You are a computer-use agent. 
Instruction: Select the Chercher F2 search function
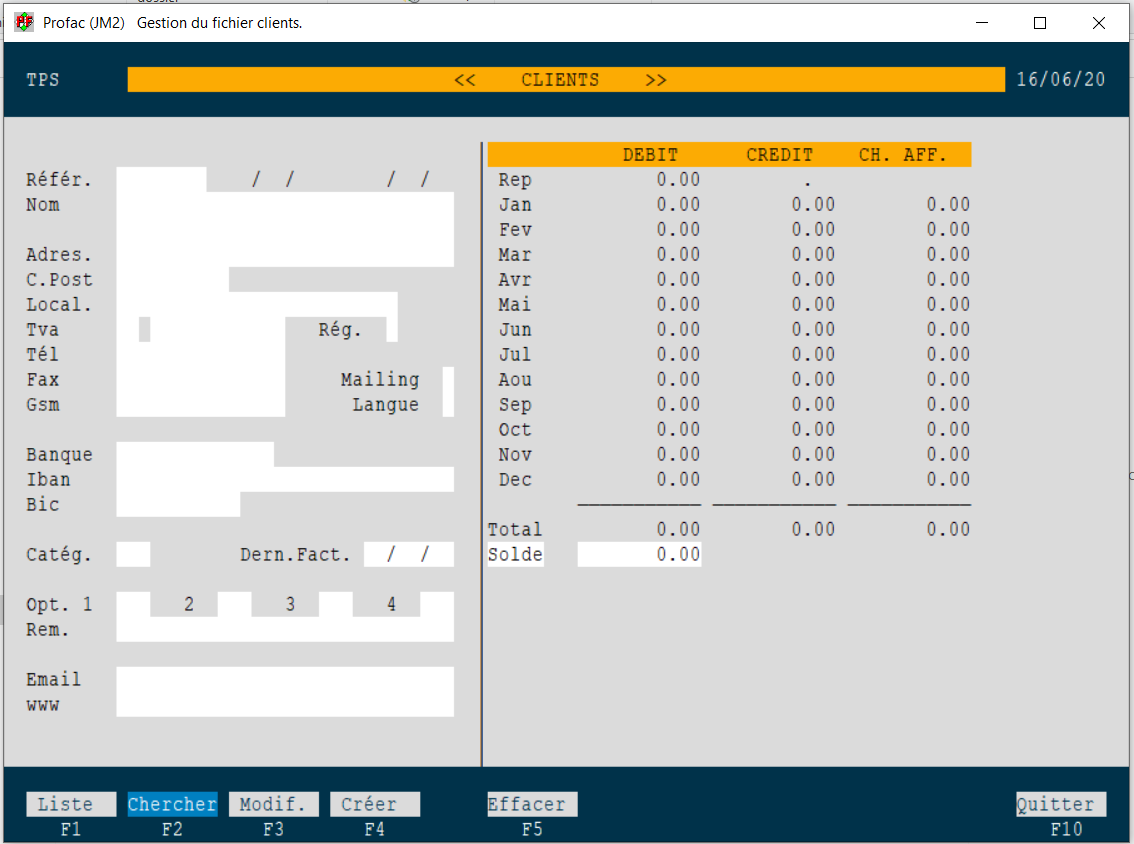point(171,804)
